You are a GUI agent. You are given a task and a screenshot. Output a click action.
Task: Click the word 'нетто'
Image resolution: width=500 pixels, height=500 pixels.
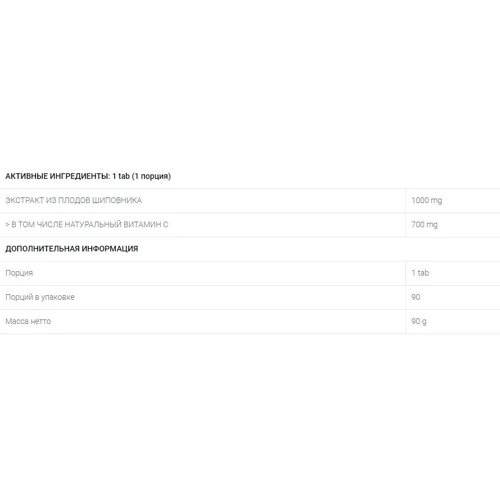[x=41, y=321]
